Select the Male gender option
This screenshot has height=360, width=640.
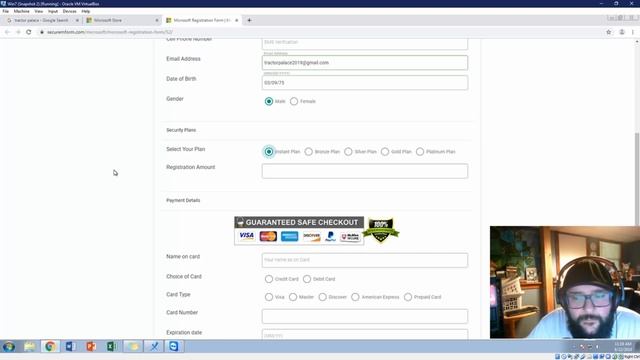click(x=269, y=101)
